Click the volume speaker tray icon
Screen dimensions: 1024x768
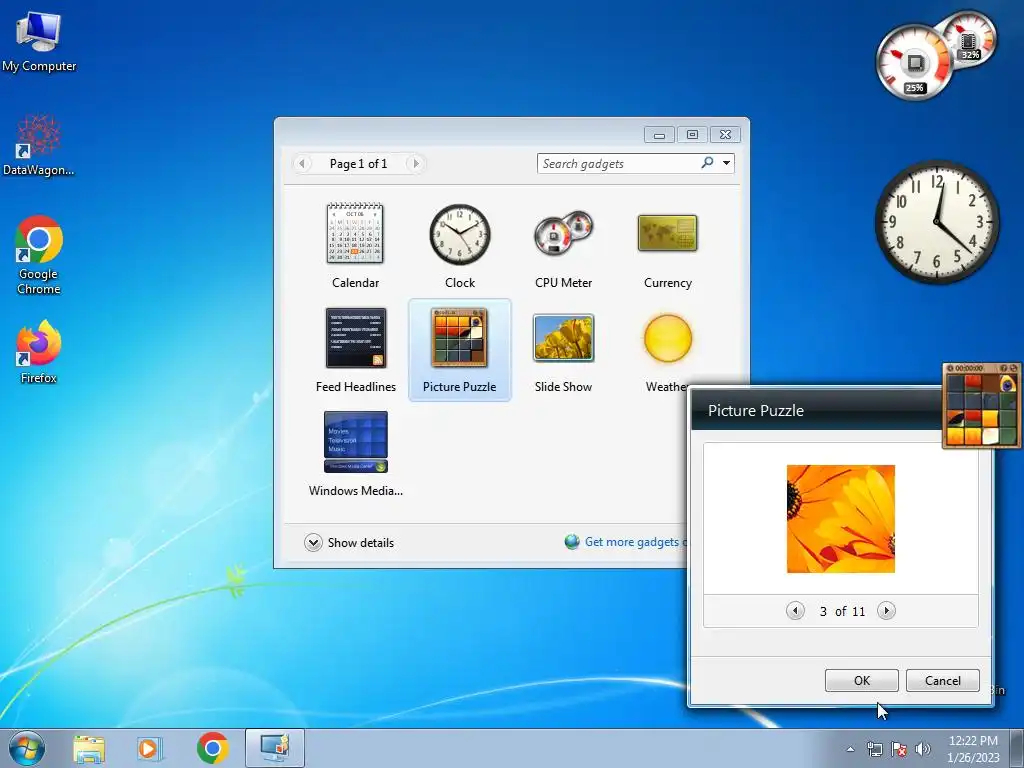tap(923, 749)
